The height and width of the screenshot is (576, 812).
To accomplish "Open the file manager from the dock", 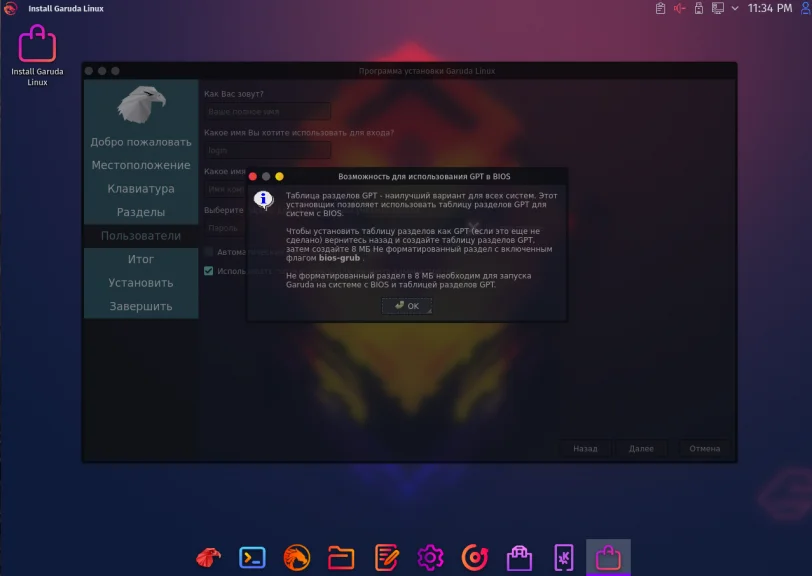I will coord(341,558).
